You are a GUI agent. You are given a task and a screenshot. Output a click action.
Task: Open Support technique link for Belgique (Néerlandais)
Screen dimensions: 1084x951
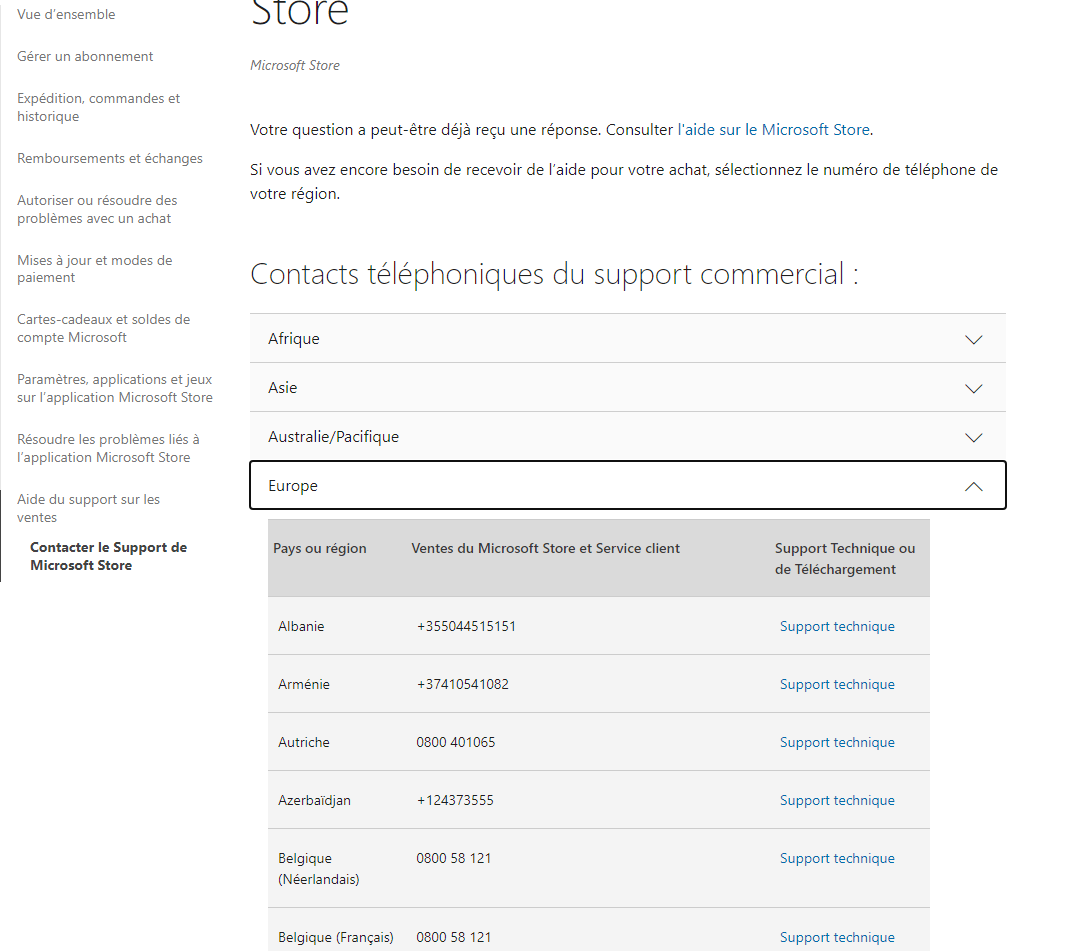(837, 858)
